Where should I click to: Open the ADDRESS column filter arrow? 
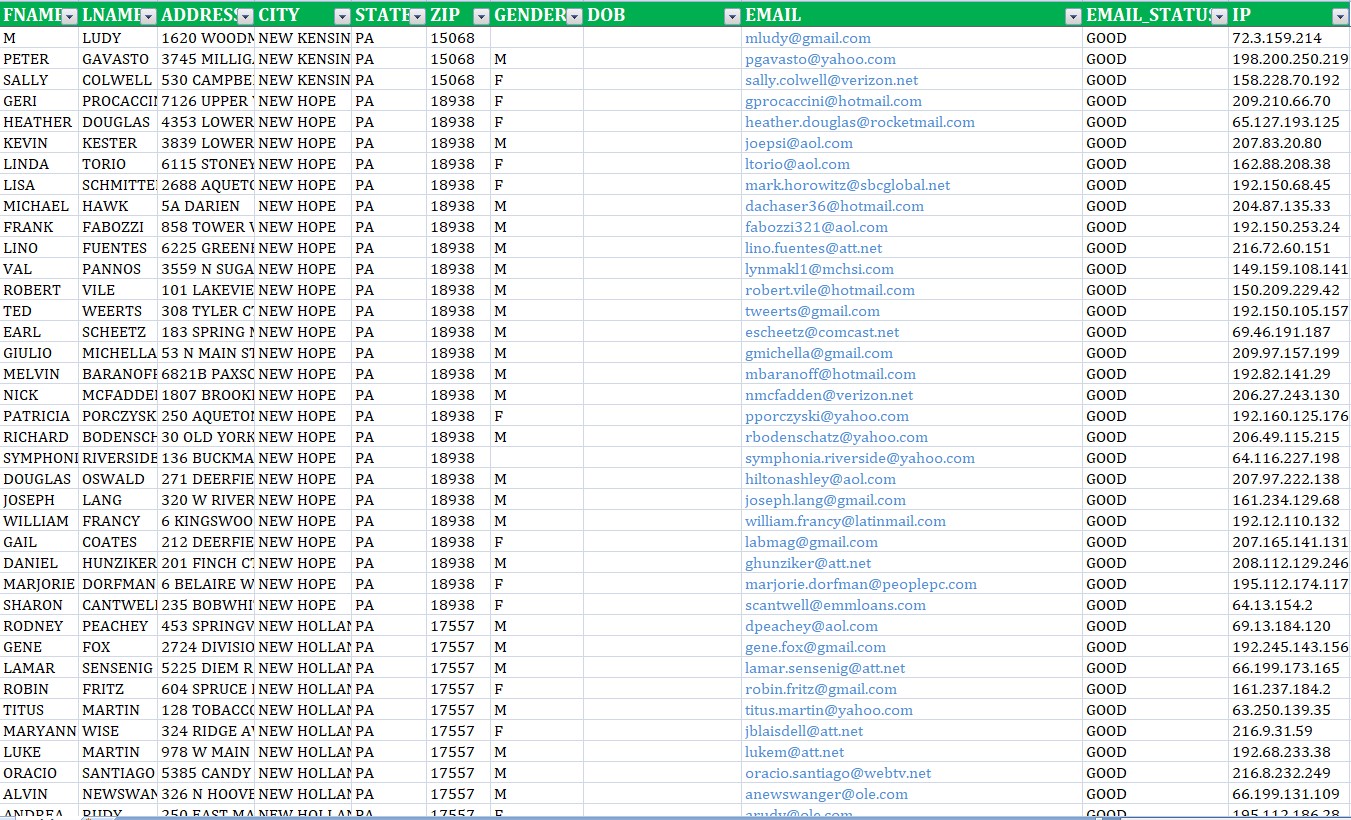(245, 16)
